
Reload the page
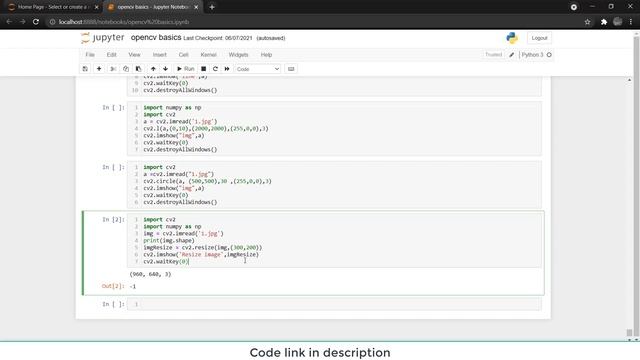pyautogui.click(x=36, y=22)
